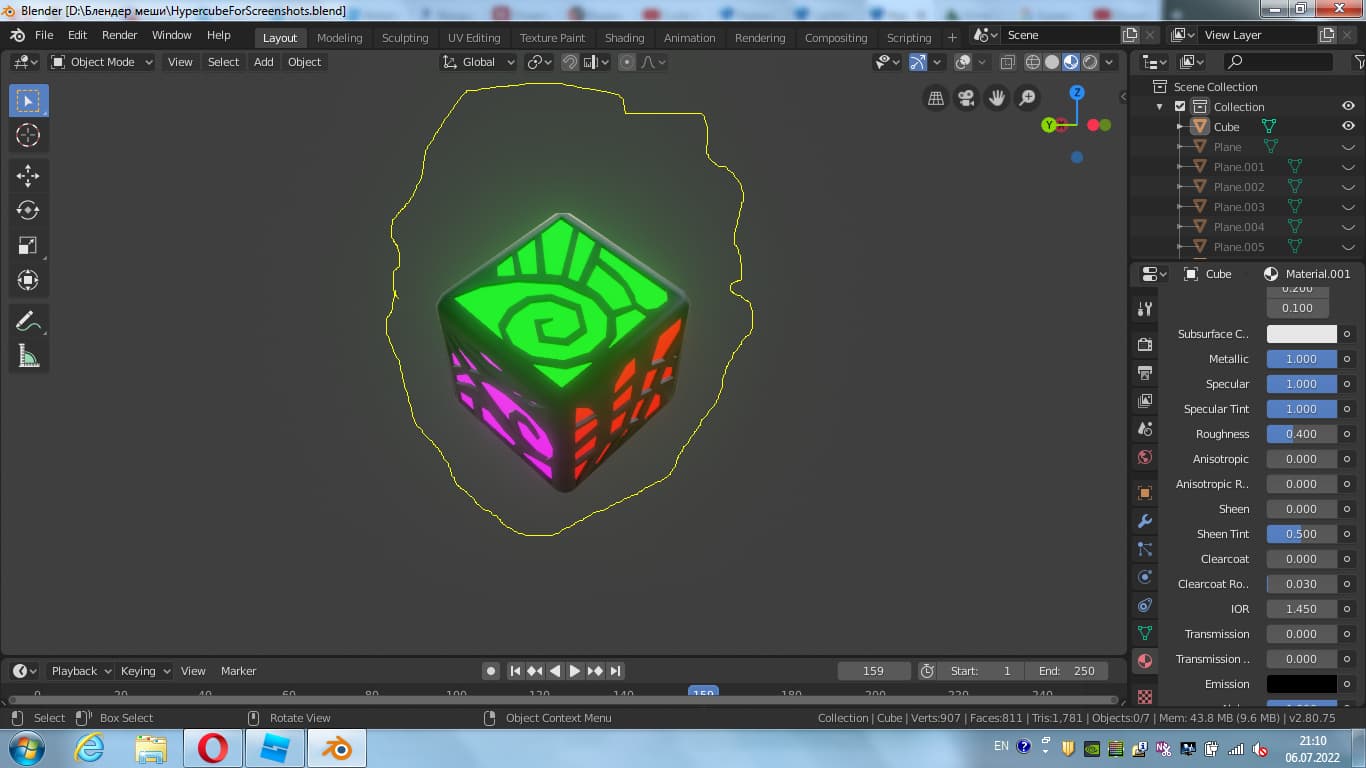Uncheck the Collection checkbox in outliner
The image size is (1366, 768).
coord(1180,106)
